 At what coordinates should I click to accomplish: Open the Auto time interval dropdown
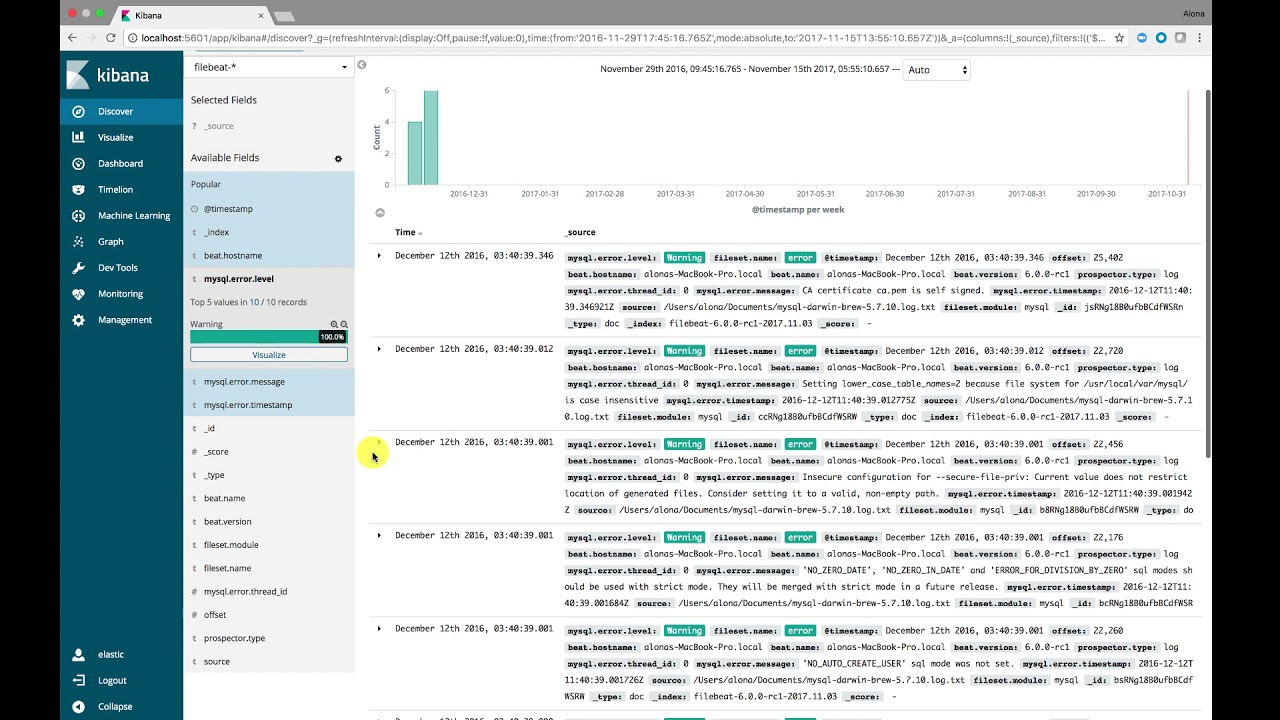[935, 69]
